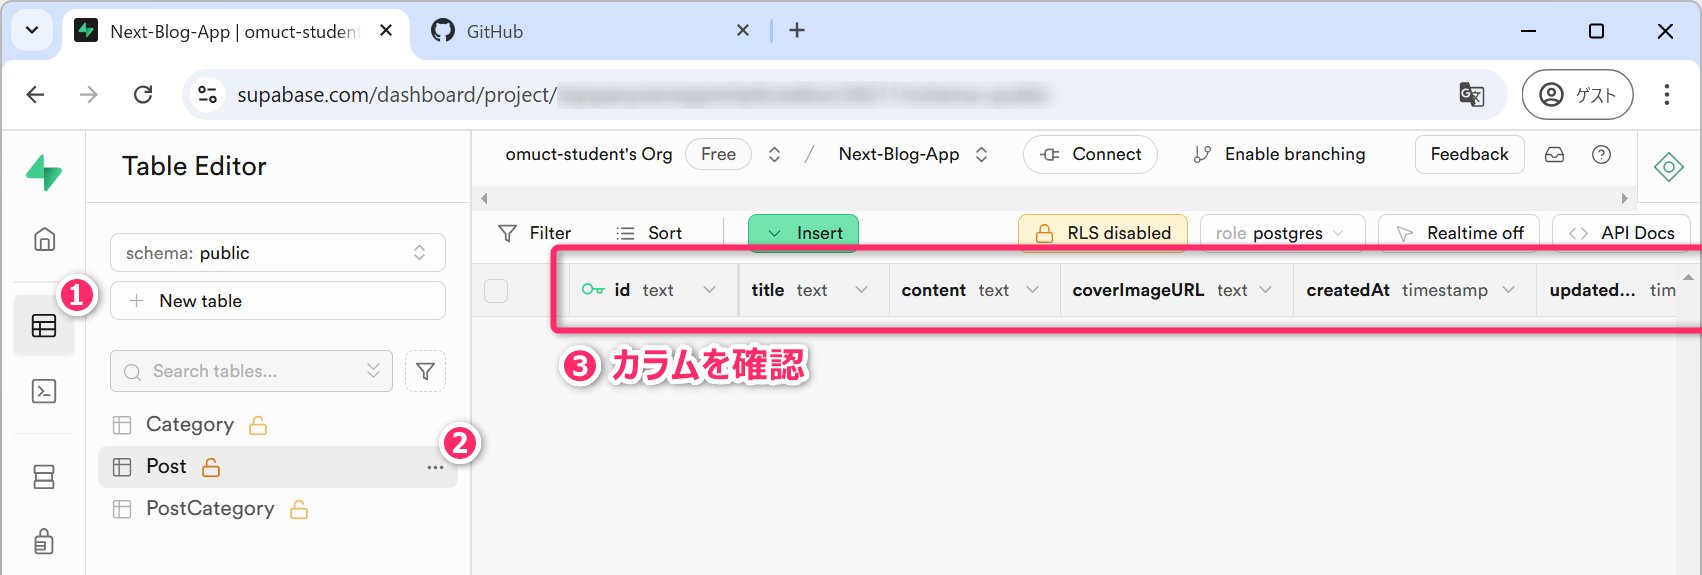1702x575 pixels.
Task: Tick the select all rows checkbox
Action: pos(496,290)
